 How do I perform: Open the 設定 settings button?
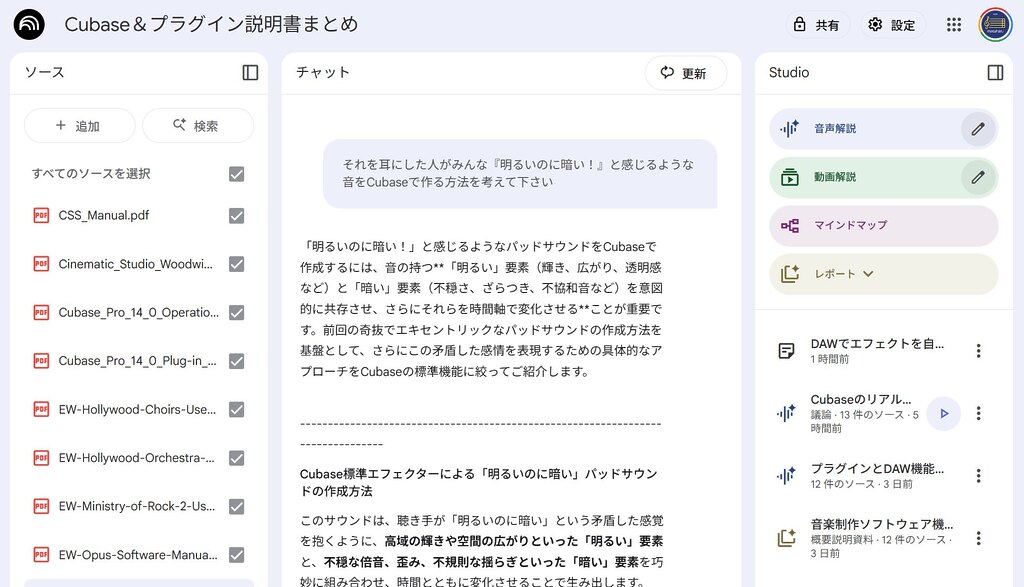pos(893,25)
